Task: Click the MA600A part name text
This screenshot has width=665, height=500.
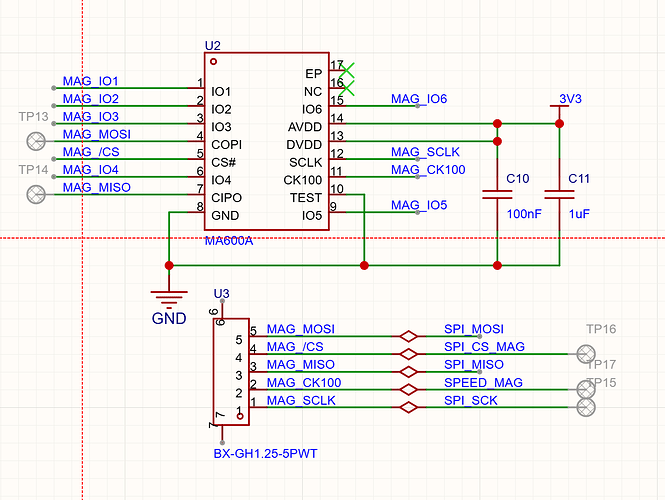Action: (x=229, y=241)
